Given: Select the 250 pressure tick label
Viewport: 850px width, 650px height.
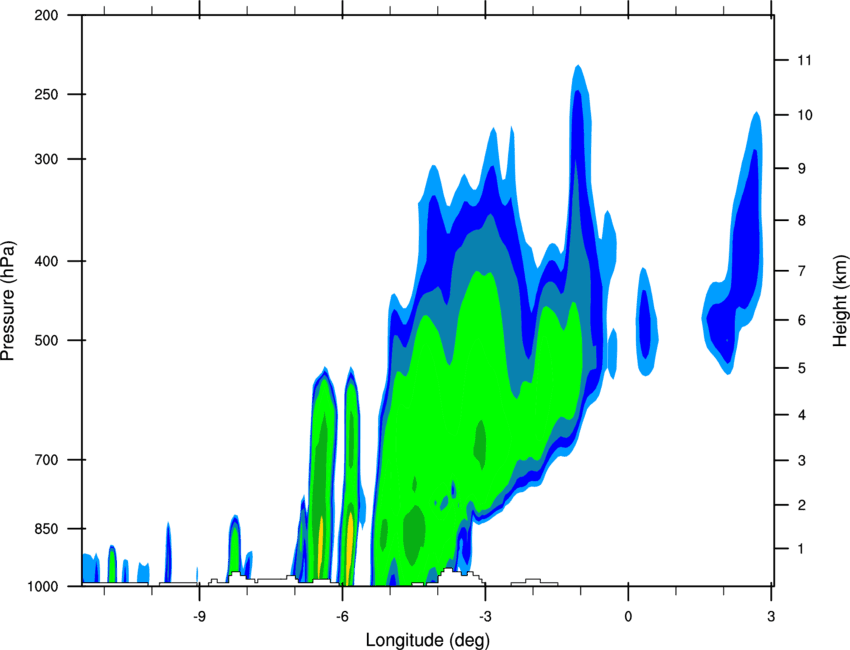Looking at the screenshot, I should click(46, 94).
